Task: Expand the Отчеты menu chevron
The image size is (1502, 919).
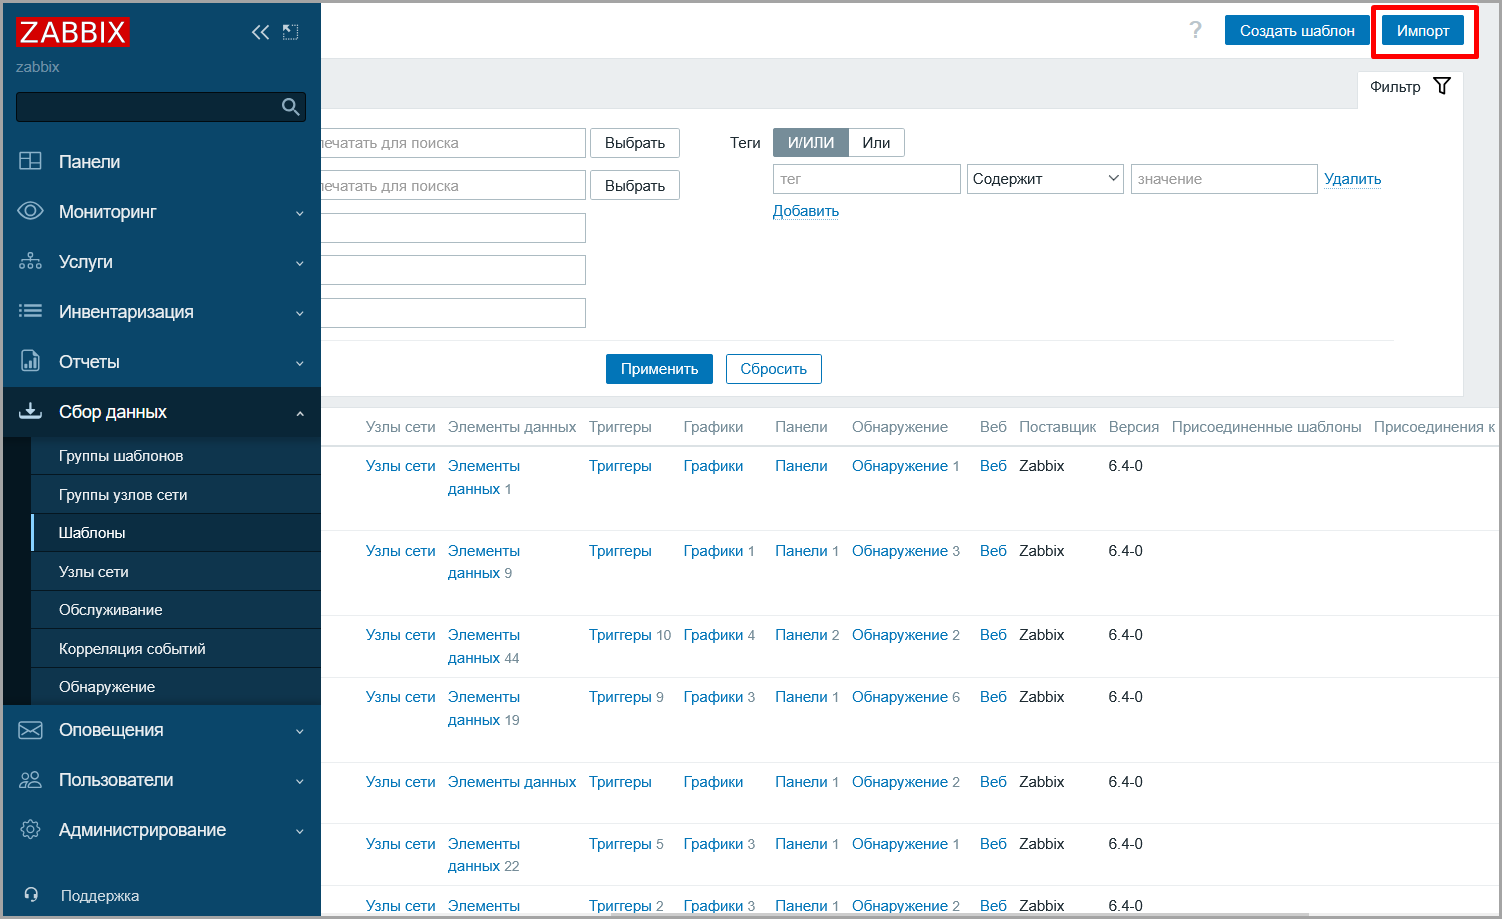Action: pyautogui.click(x=300, y=363)
